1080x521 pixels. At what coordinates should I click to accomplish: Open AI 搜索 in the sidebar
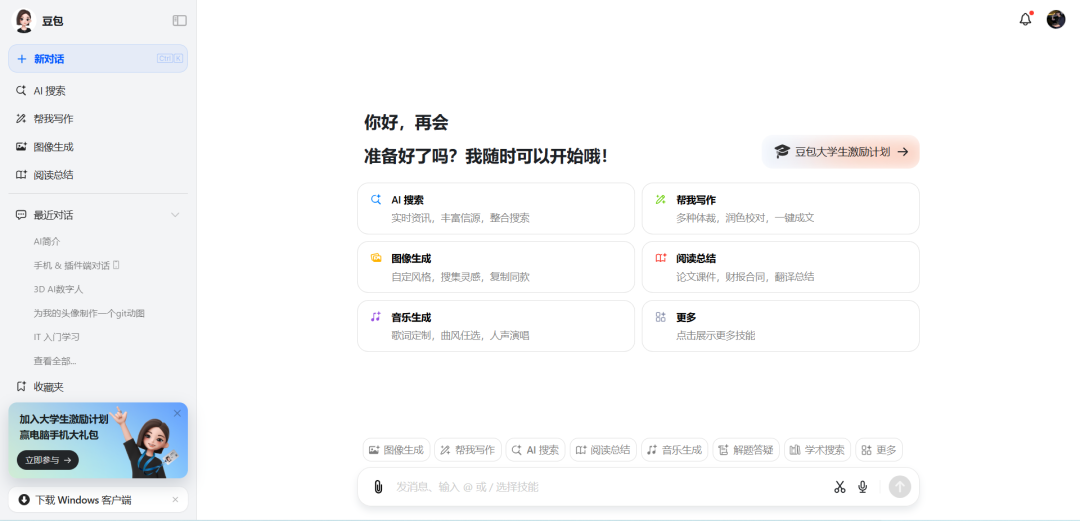[98, 90]
